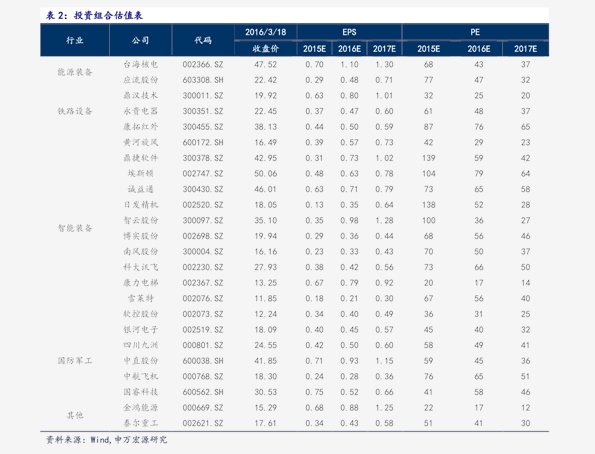Select the company cell 台海核电
Image resolution: width=595 pixels, height=454 pixels.
pyautogui.click(x=140, y=65)
